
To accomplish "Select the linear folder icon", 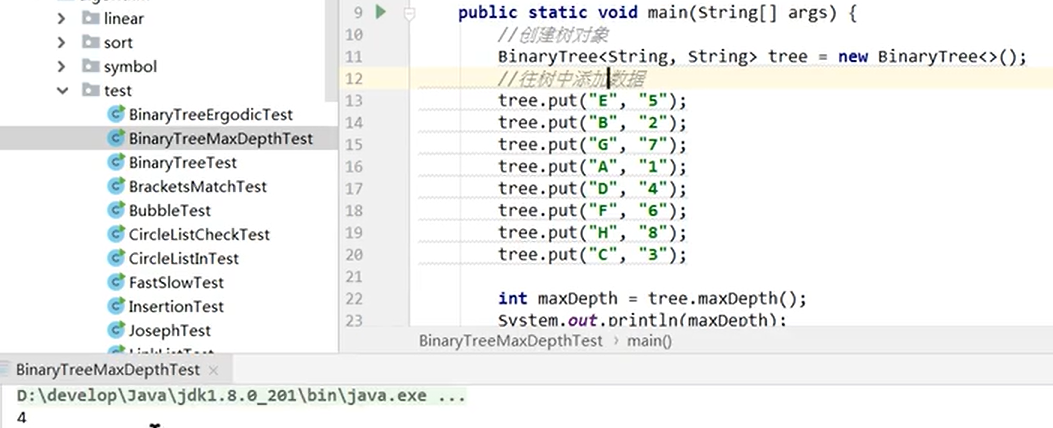I will [91, 18].
